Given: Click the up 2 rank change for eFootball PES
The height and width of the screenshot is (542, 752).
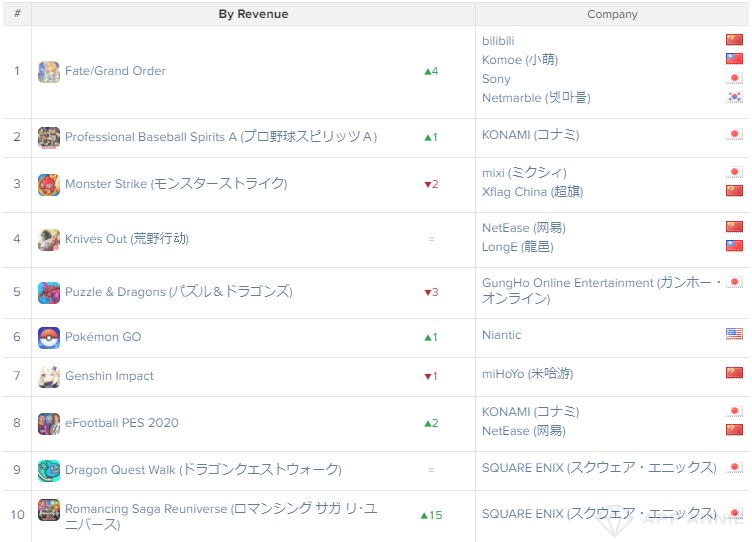Looking at the screenshot, I should pos(431,423).
